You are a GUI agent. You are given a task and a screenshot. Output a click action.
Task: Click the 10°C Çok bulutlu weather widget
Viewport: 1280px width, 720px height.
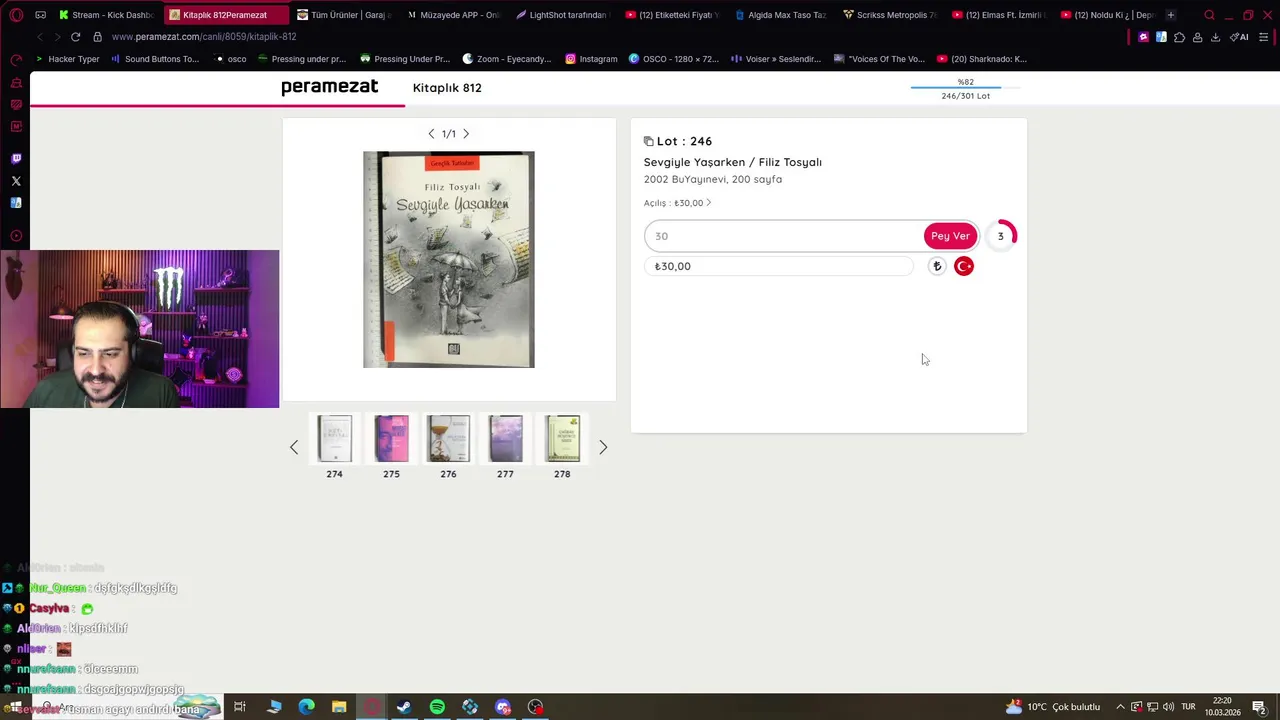(x=1053, y=707)
